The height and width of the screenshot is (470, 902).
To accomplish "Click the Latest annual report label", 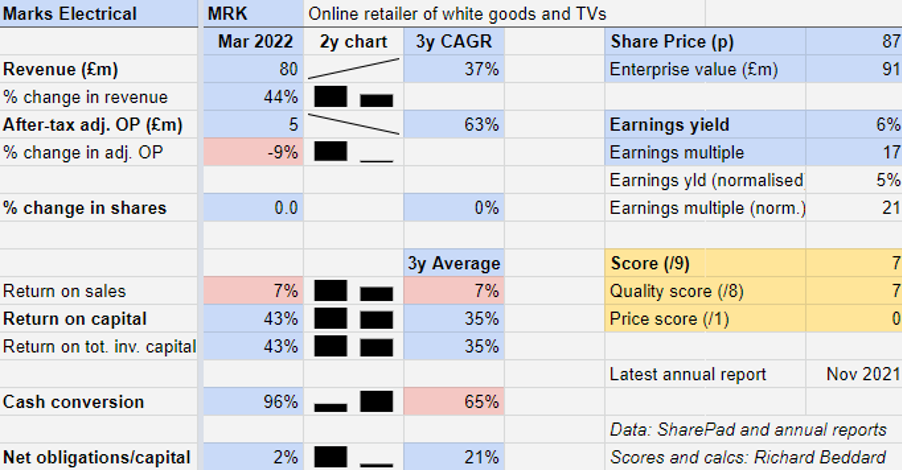I will click(x=688, y=374).
